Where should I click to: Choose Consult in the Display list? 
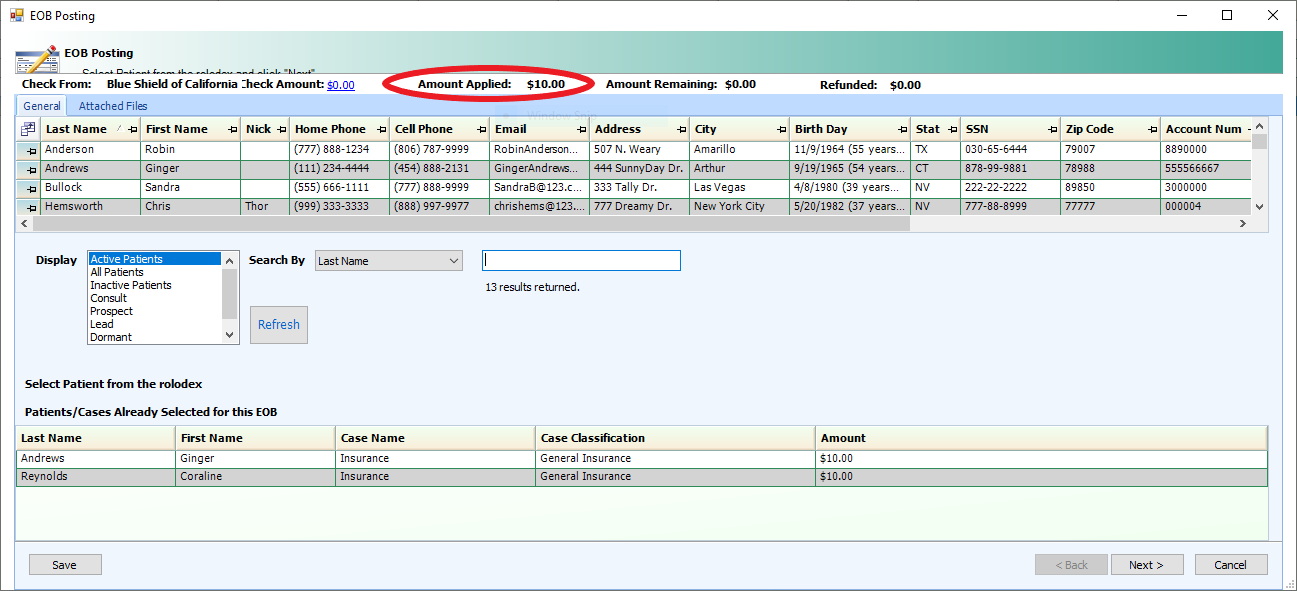pos(155,298)
